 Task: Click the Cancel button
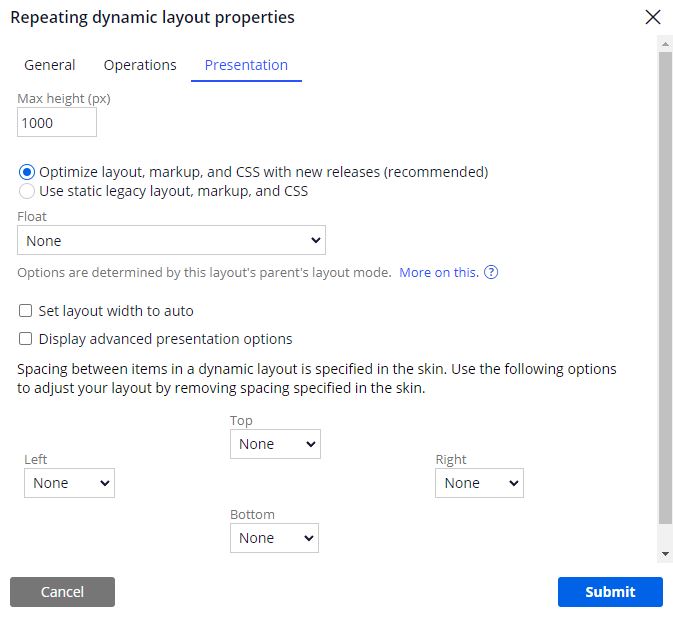click(x=62, y=592)
